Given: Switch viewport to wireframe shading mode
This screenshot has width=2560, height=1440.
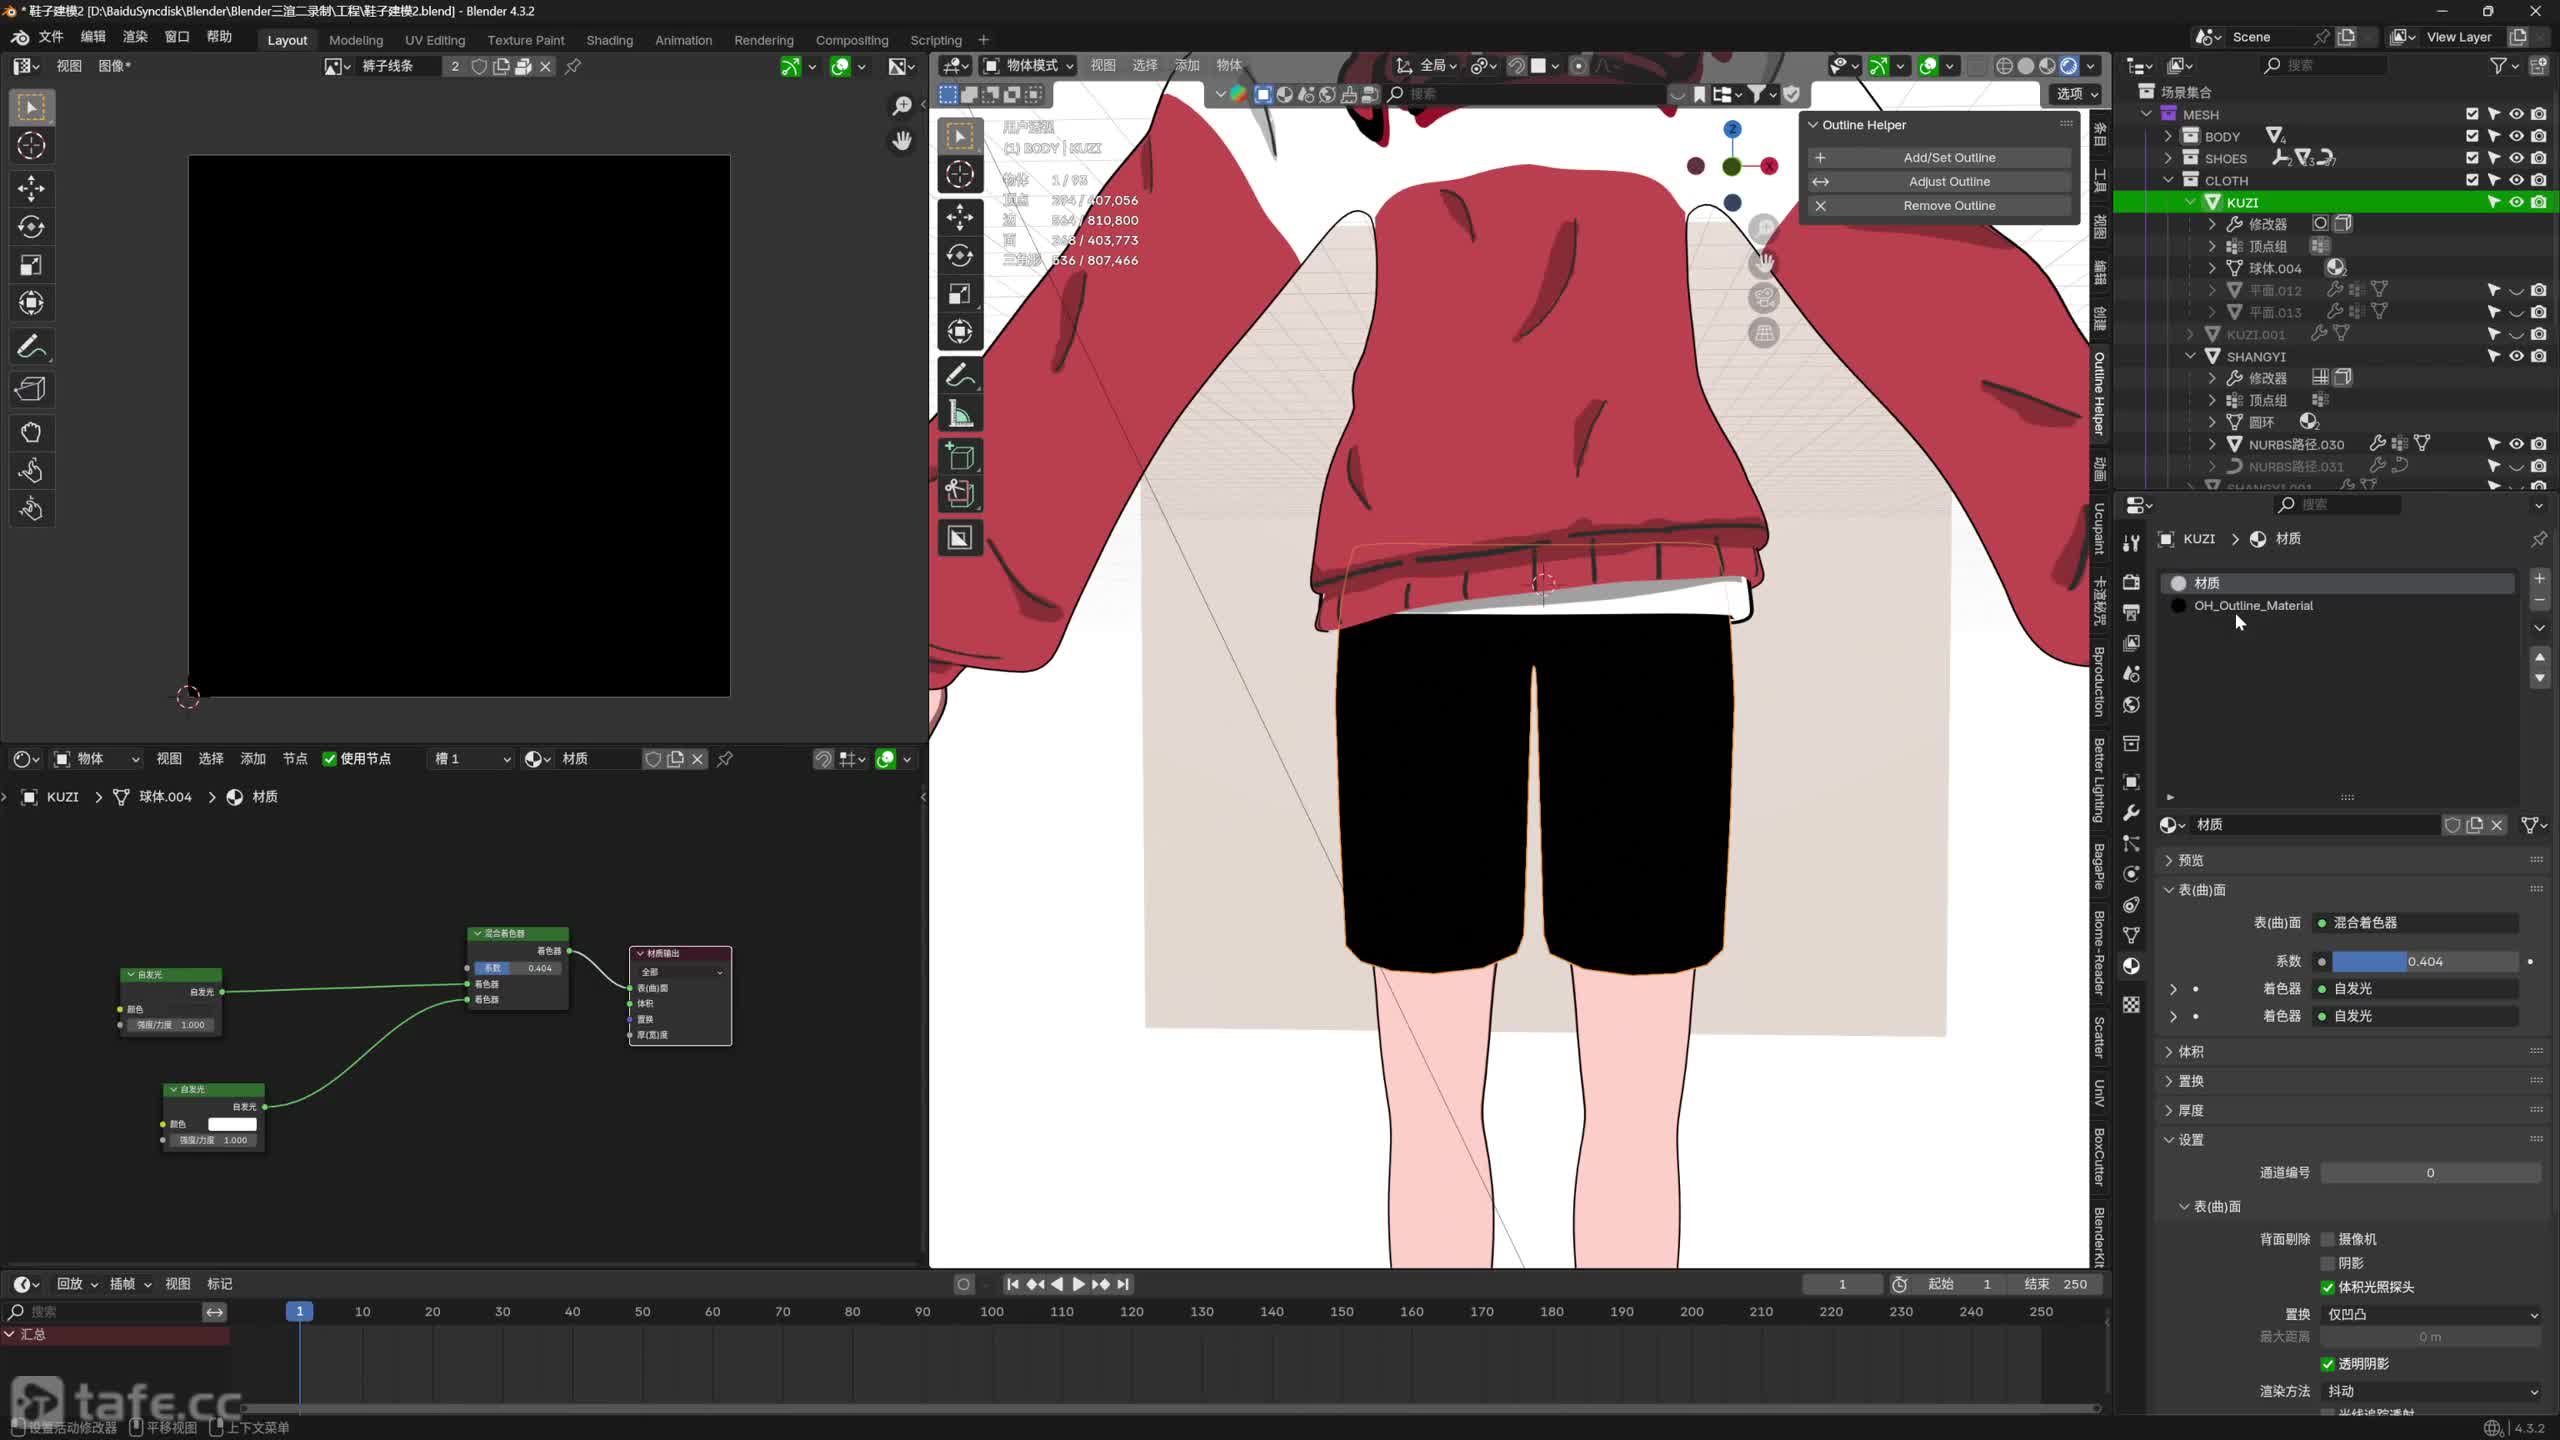Looking at the screenshot, I should (x=2004, y=66).
